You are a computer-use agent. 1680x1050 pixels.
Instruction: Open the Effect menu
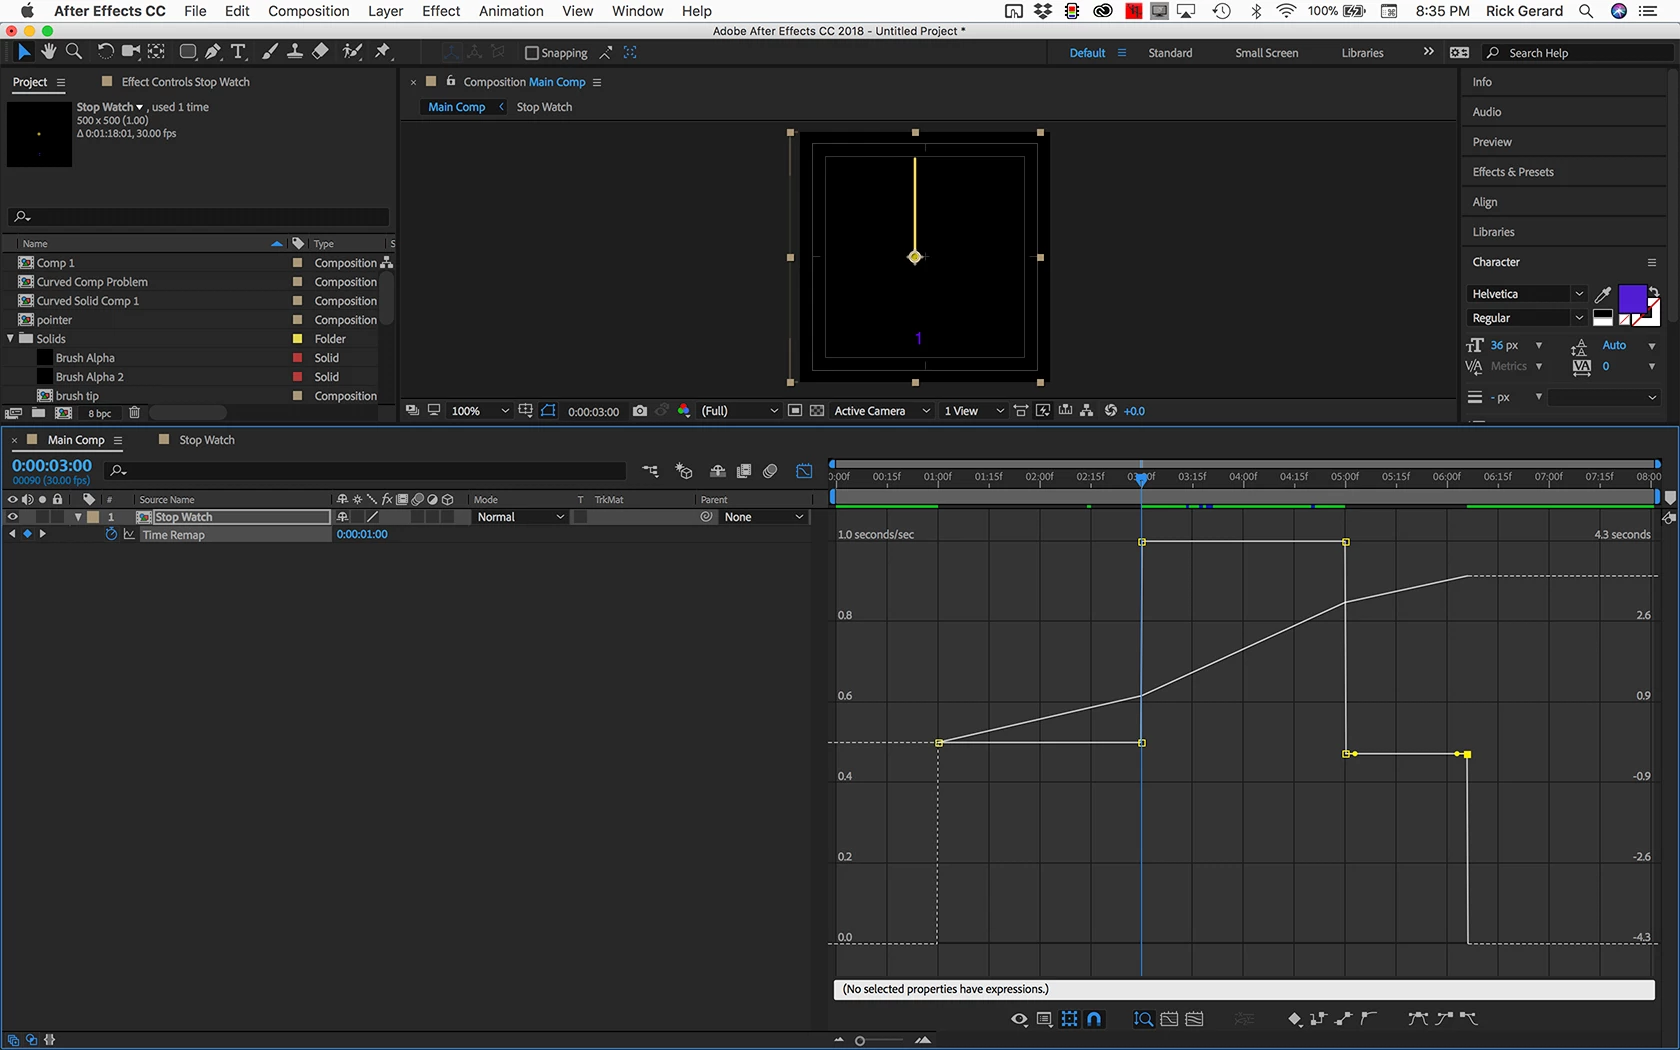441,11
